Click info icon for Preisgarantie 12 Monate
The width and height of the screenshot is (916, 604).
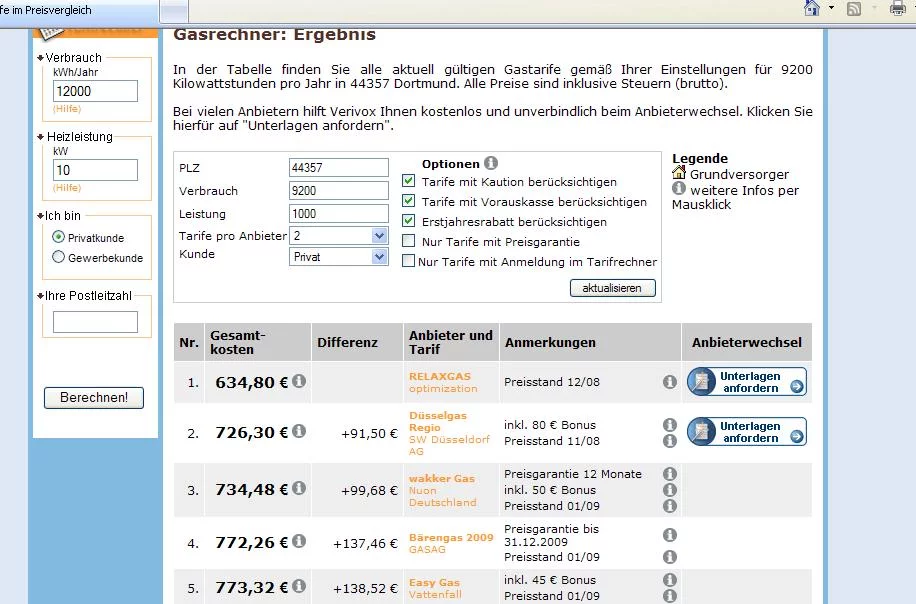point(670,474)
